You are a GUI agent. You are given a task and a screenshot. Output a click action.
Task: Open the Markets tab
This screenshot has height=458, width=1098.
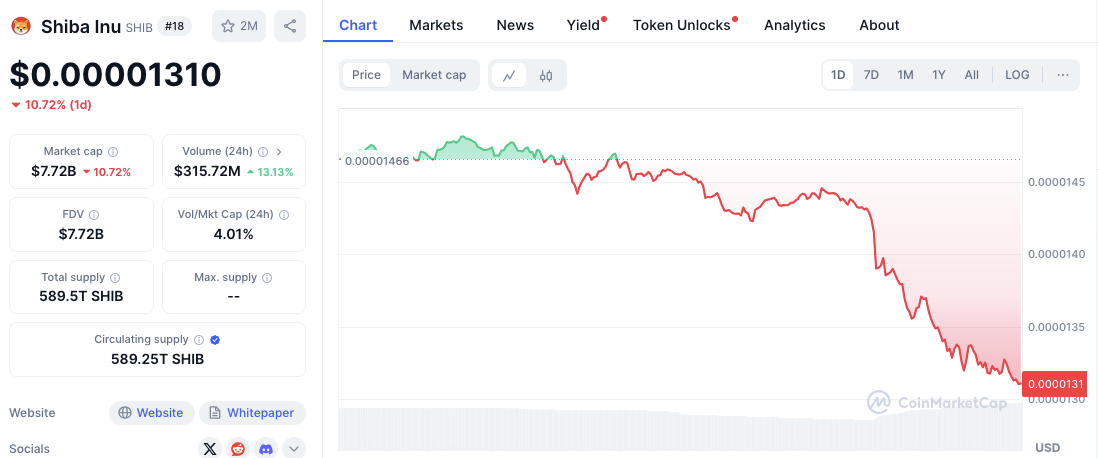436,25
